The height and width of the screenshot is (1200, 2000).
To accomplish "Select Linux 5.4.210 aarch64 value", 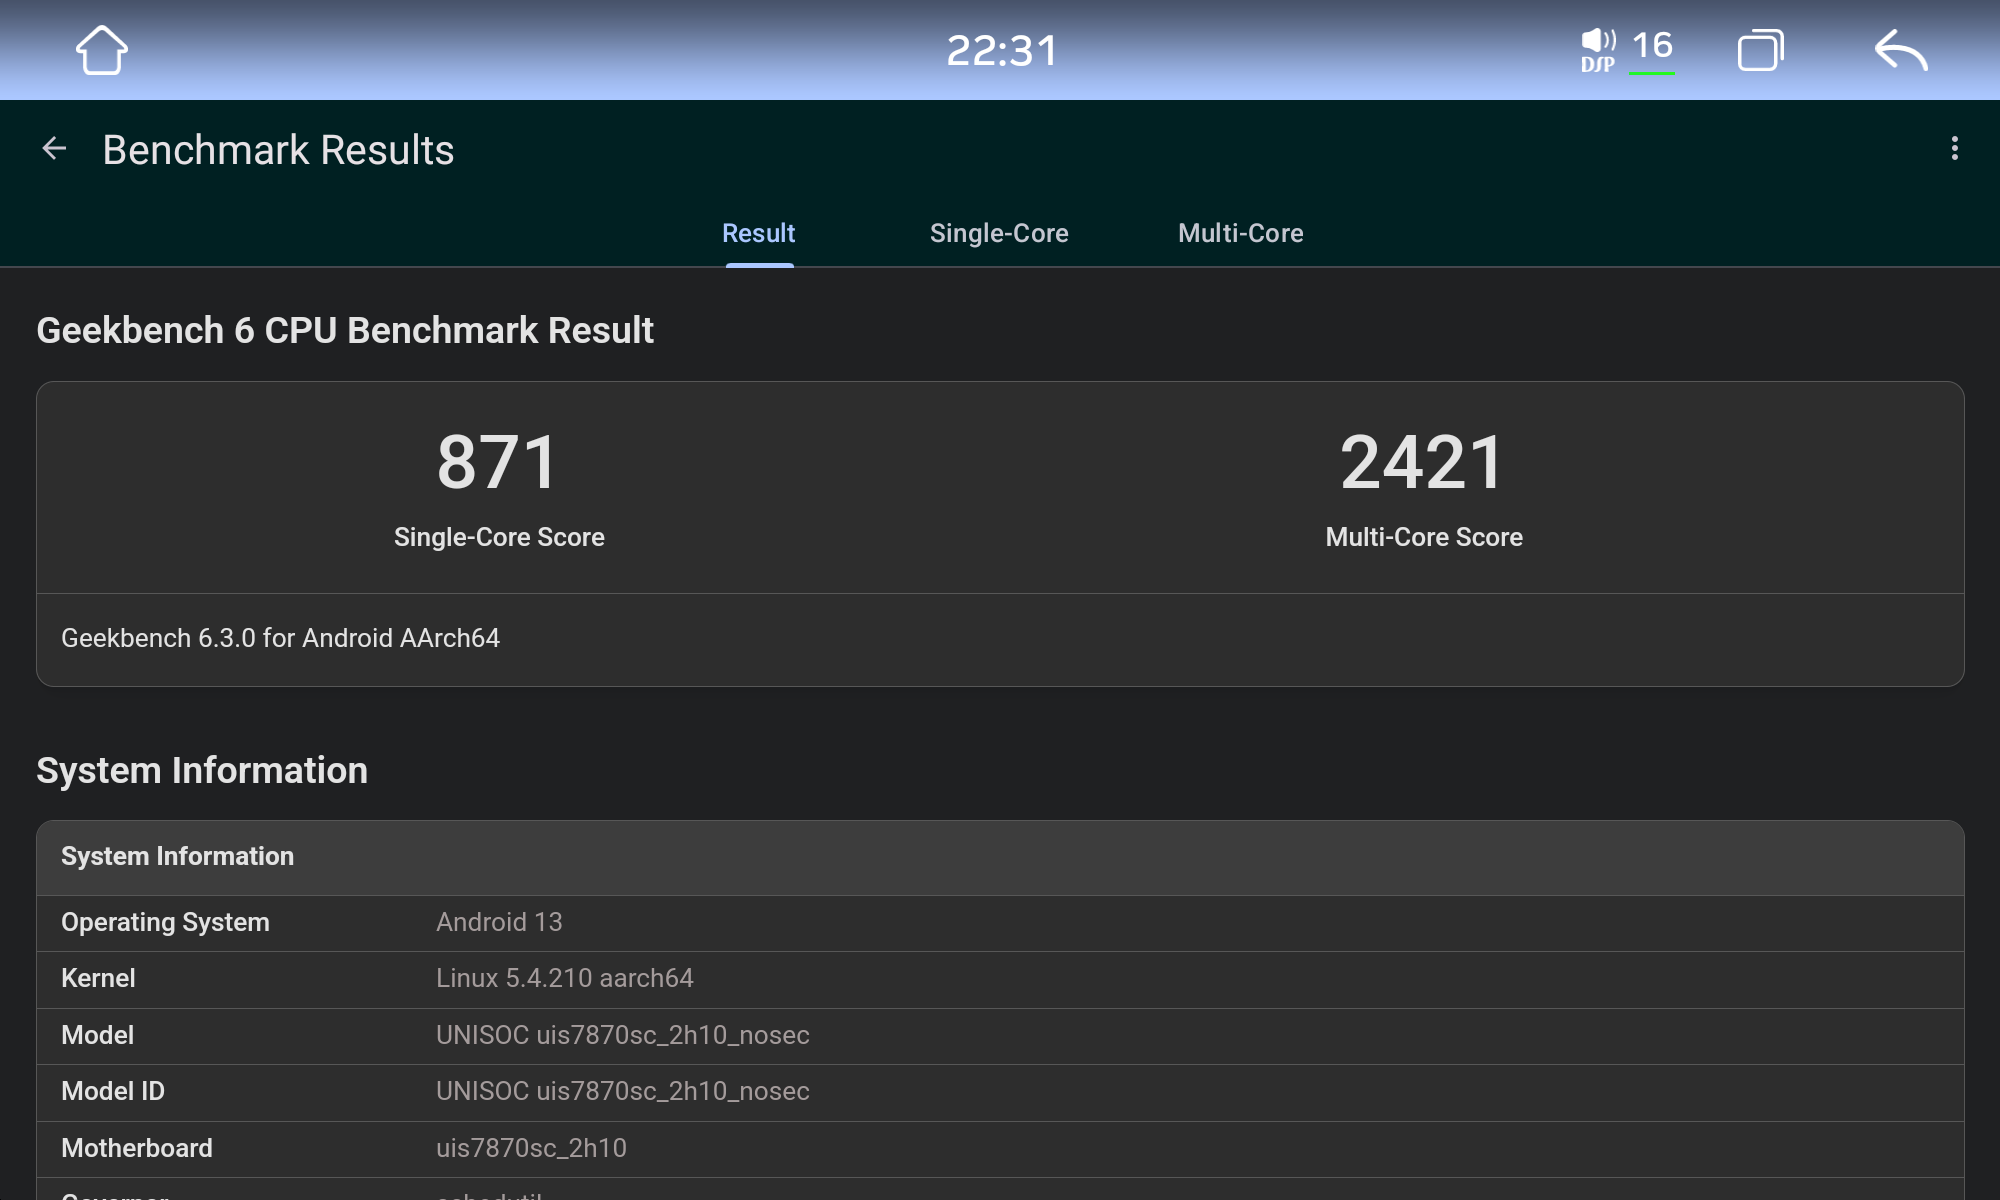I will coord(564,978).
